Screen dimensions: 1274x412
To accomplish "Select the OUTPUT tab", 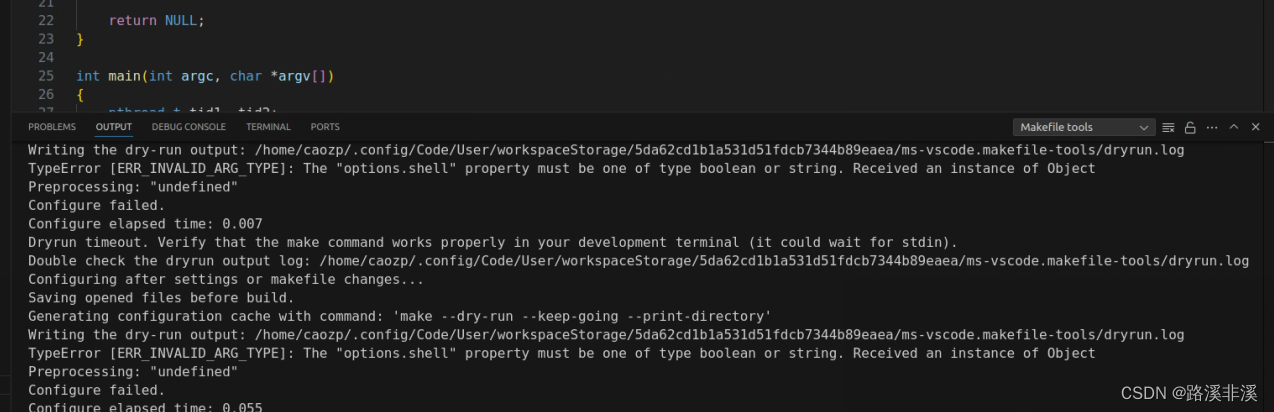I will point(114,127).
